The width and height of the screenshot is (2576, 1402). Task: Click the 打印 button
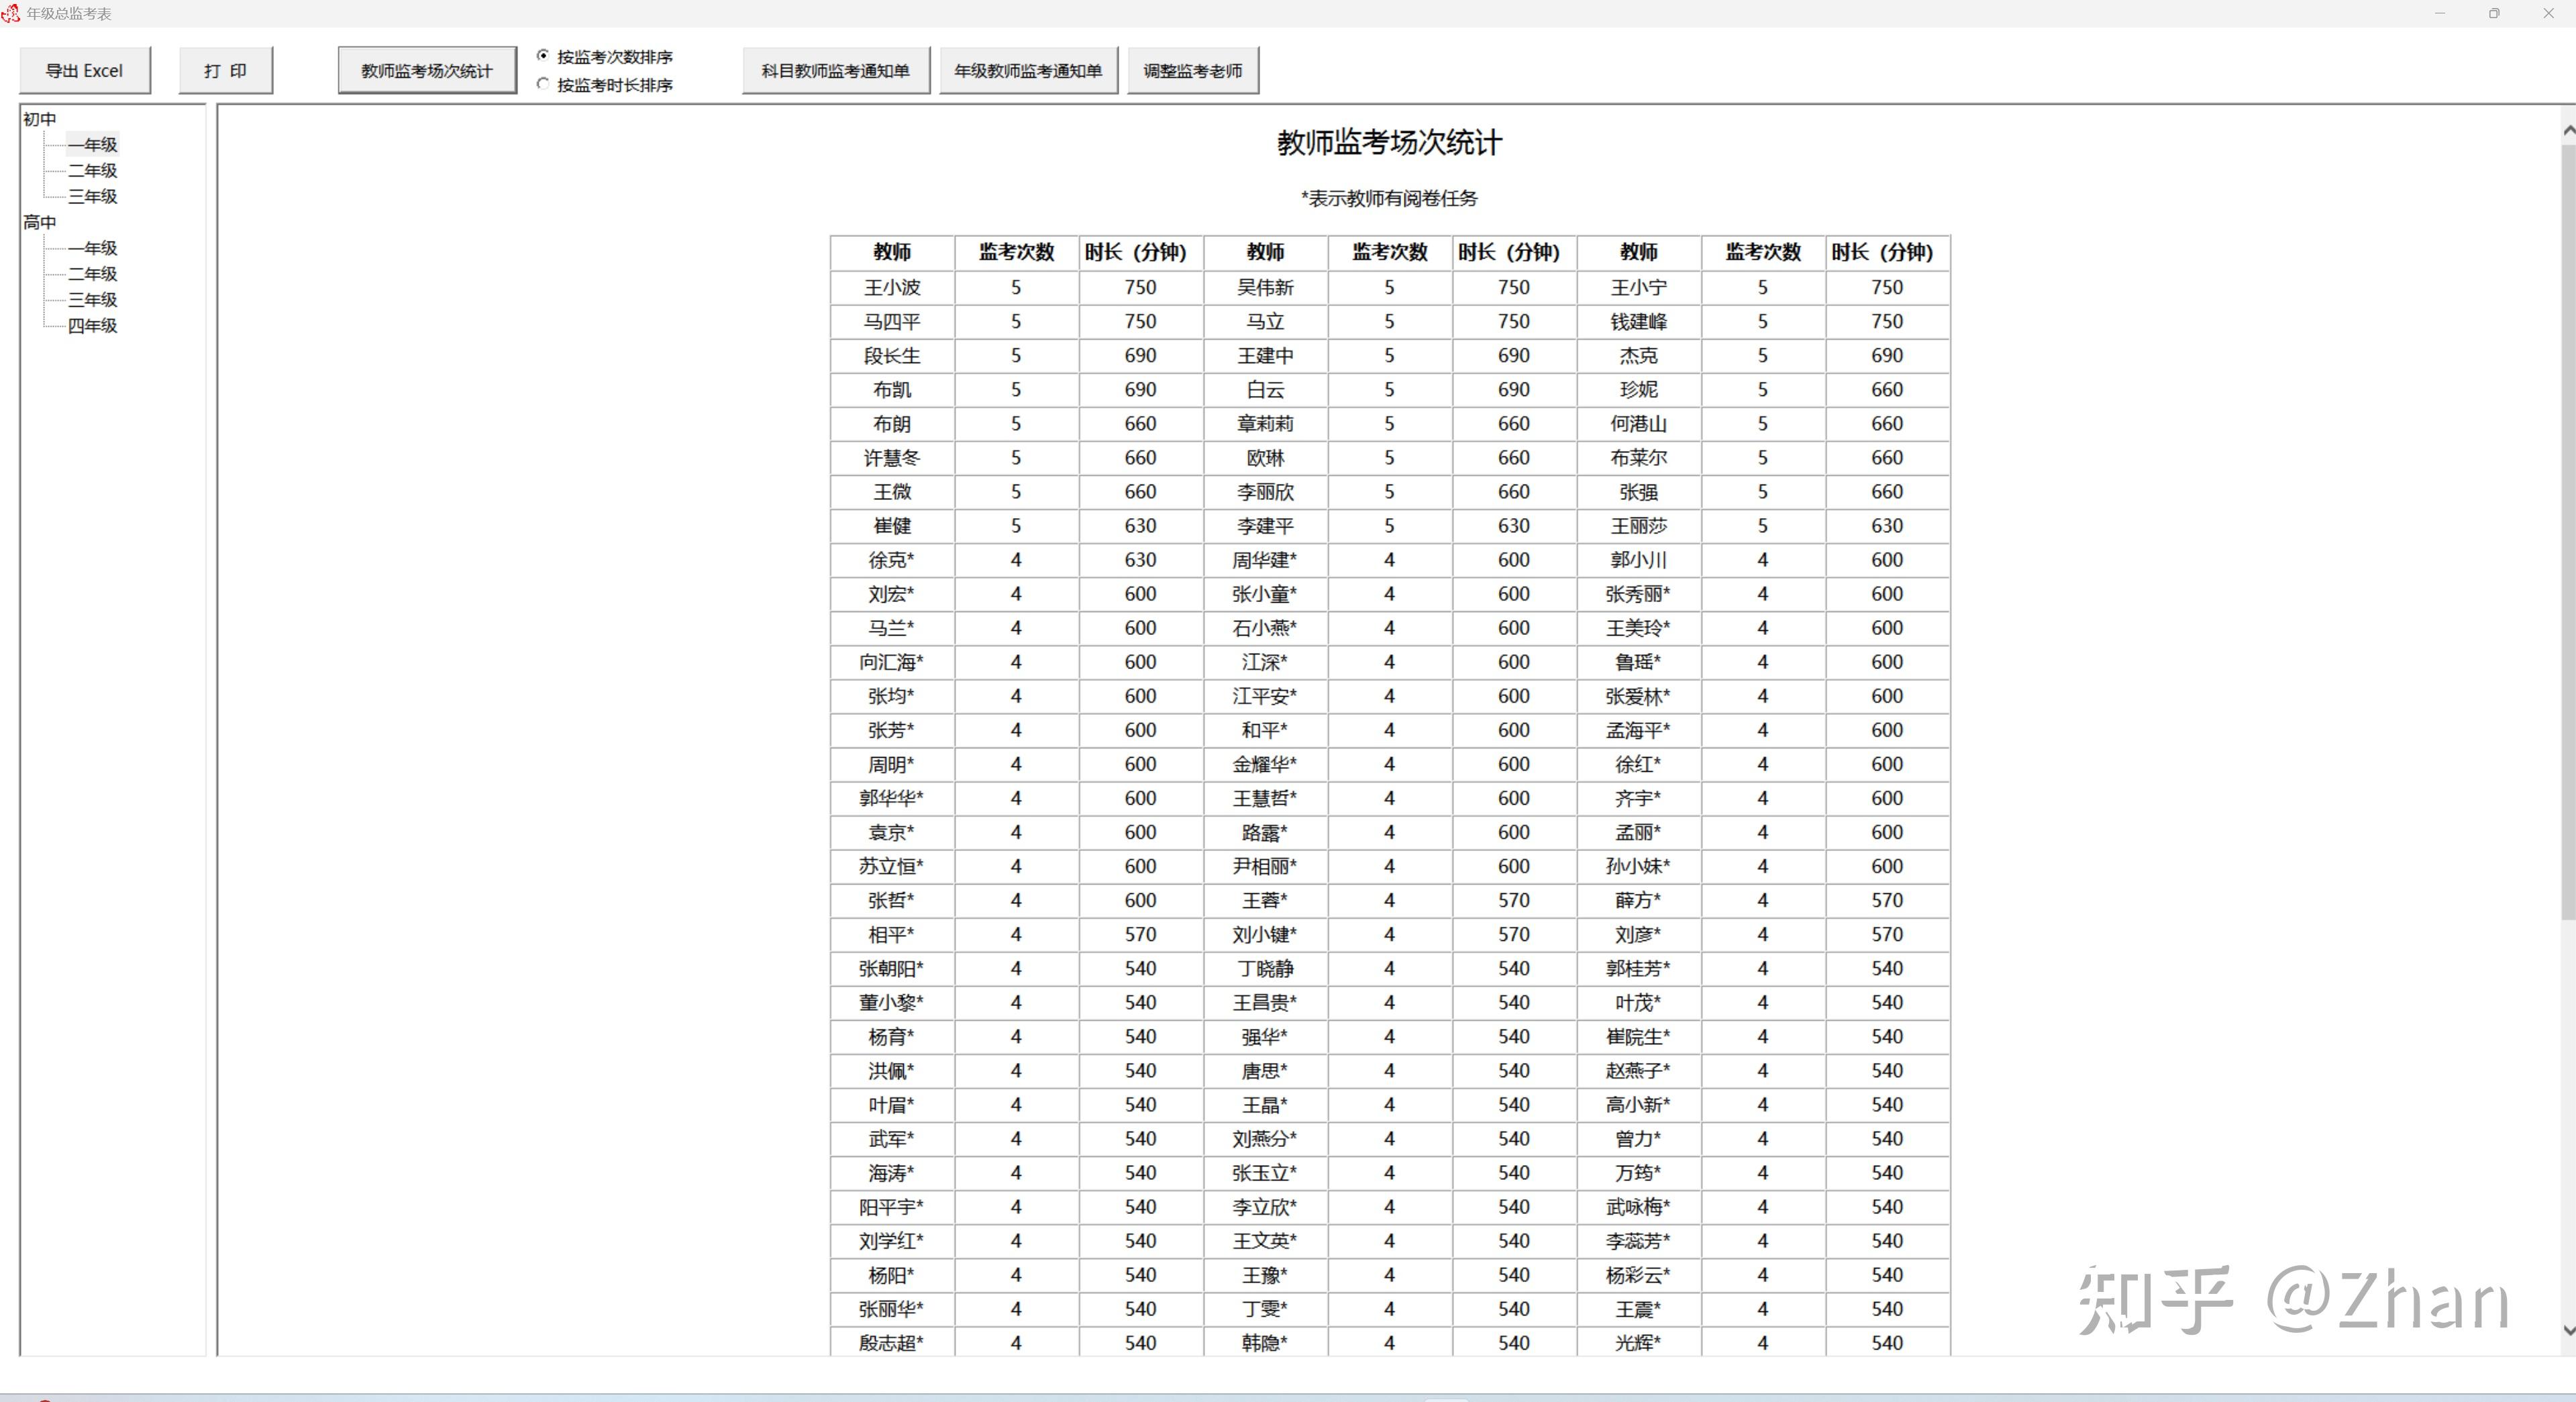point(225,71)
